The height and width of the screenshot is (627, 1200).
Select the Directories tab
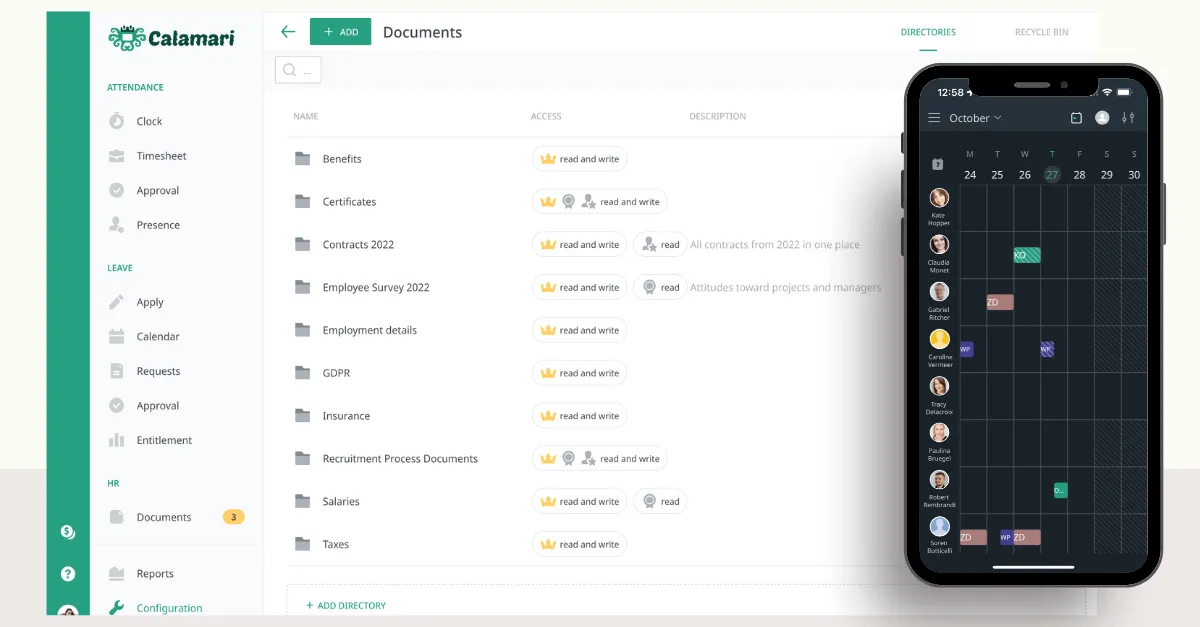click(928, 31)
